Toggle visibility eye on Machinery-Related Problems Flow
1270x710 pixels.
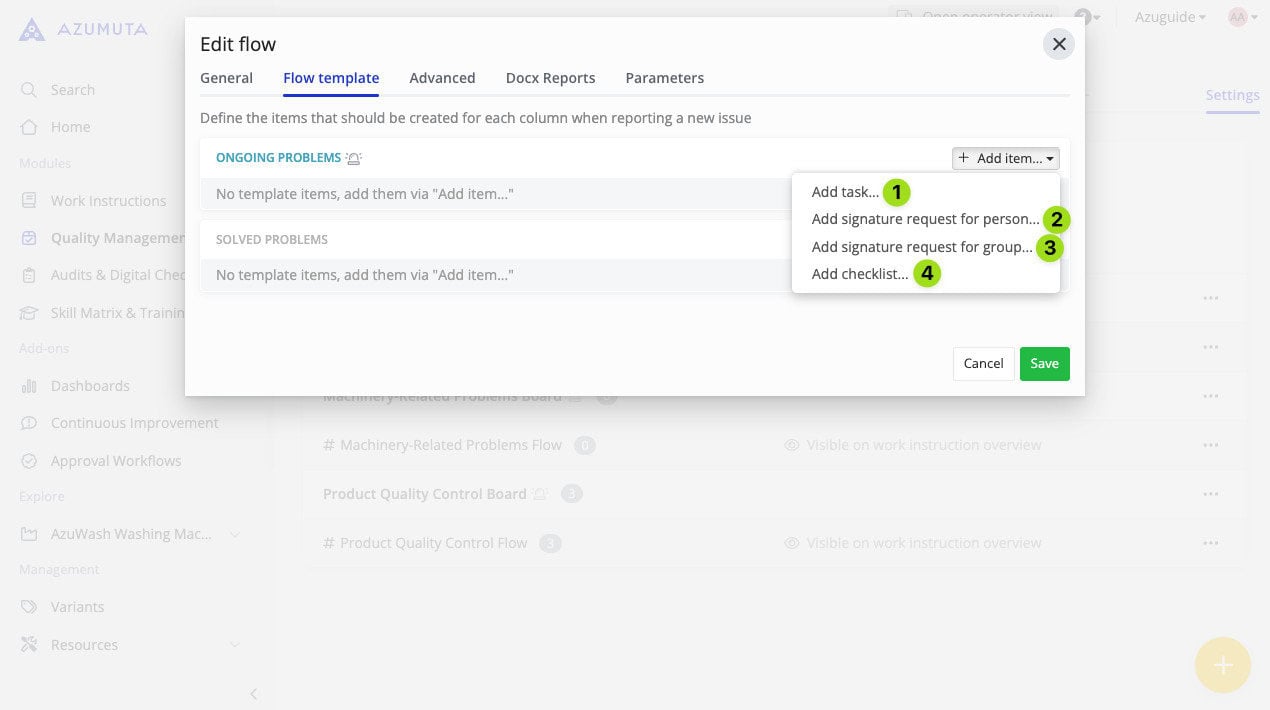792,445
